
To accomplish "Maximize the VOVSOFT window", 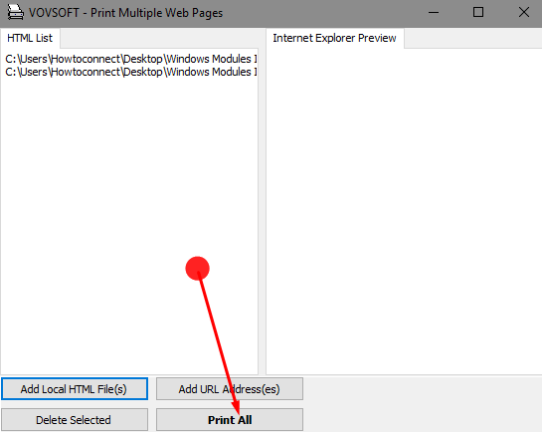I will (478, 13).
